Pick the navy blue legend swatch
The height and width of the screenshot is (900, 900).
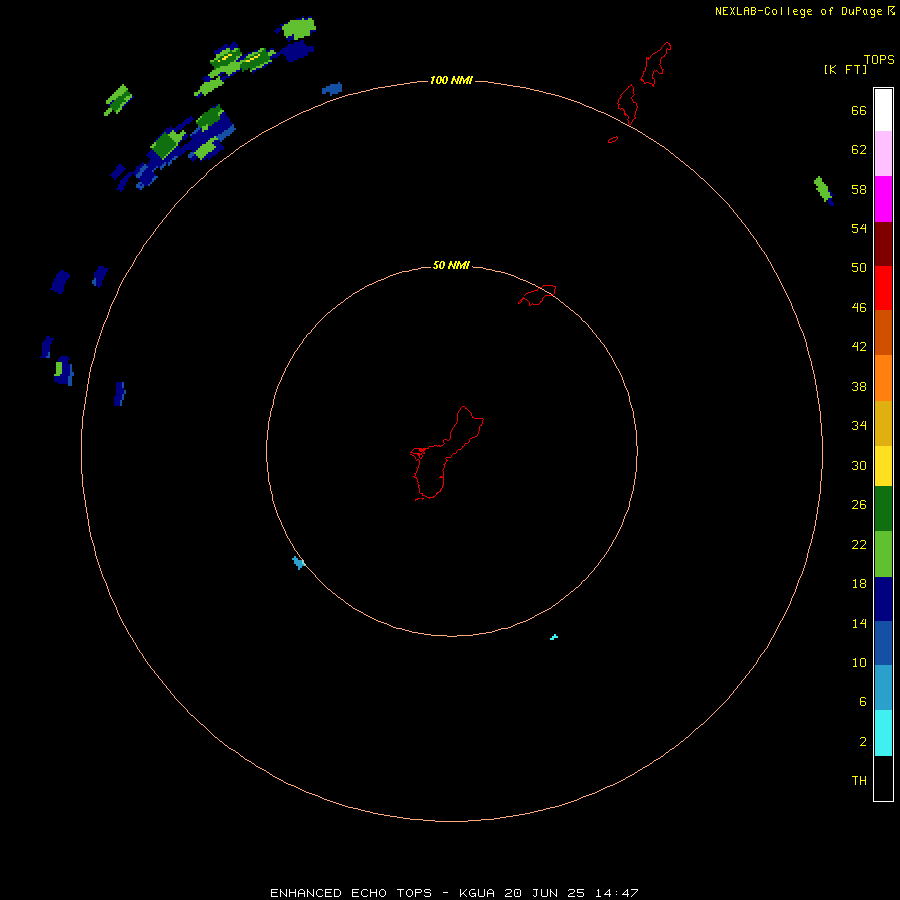coord(883,599)
